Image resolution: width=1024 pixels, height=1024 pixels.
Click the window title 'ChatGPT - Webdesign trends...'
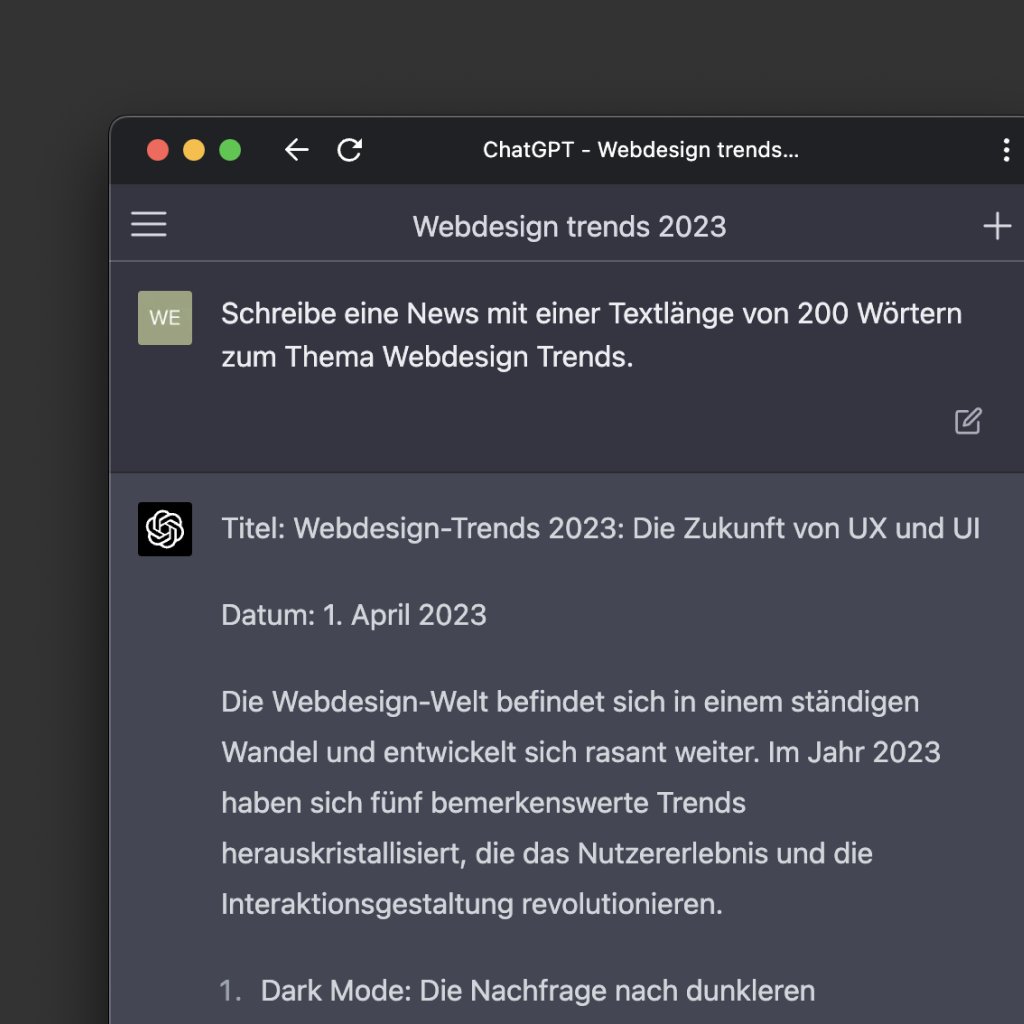[x=641, y=150]
